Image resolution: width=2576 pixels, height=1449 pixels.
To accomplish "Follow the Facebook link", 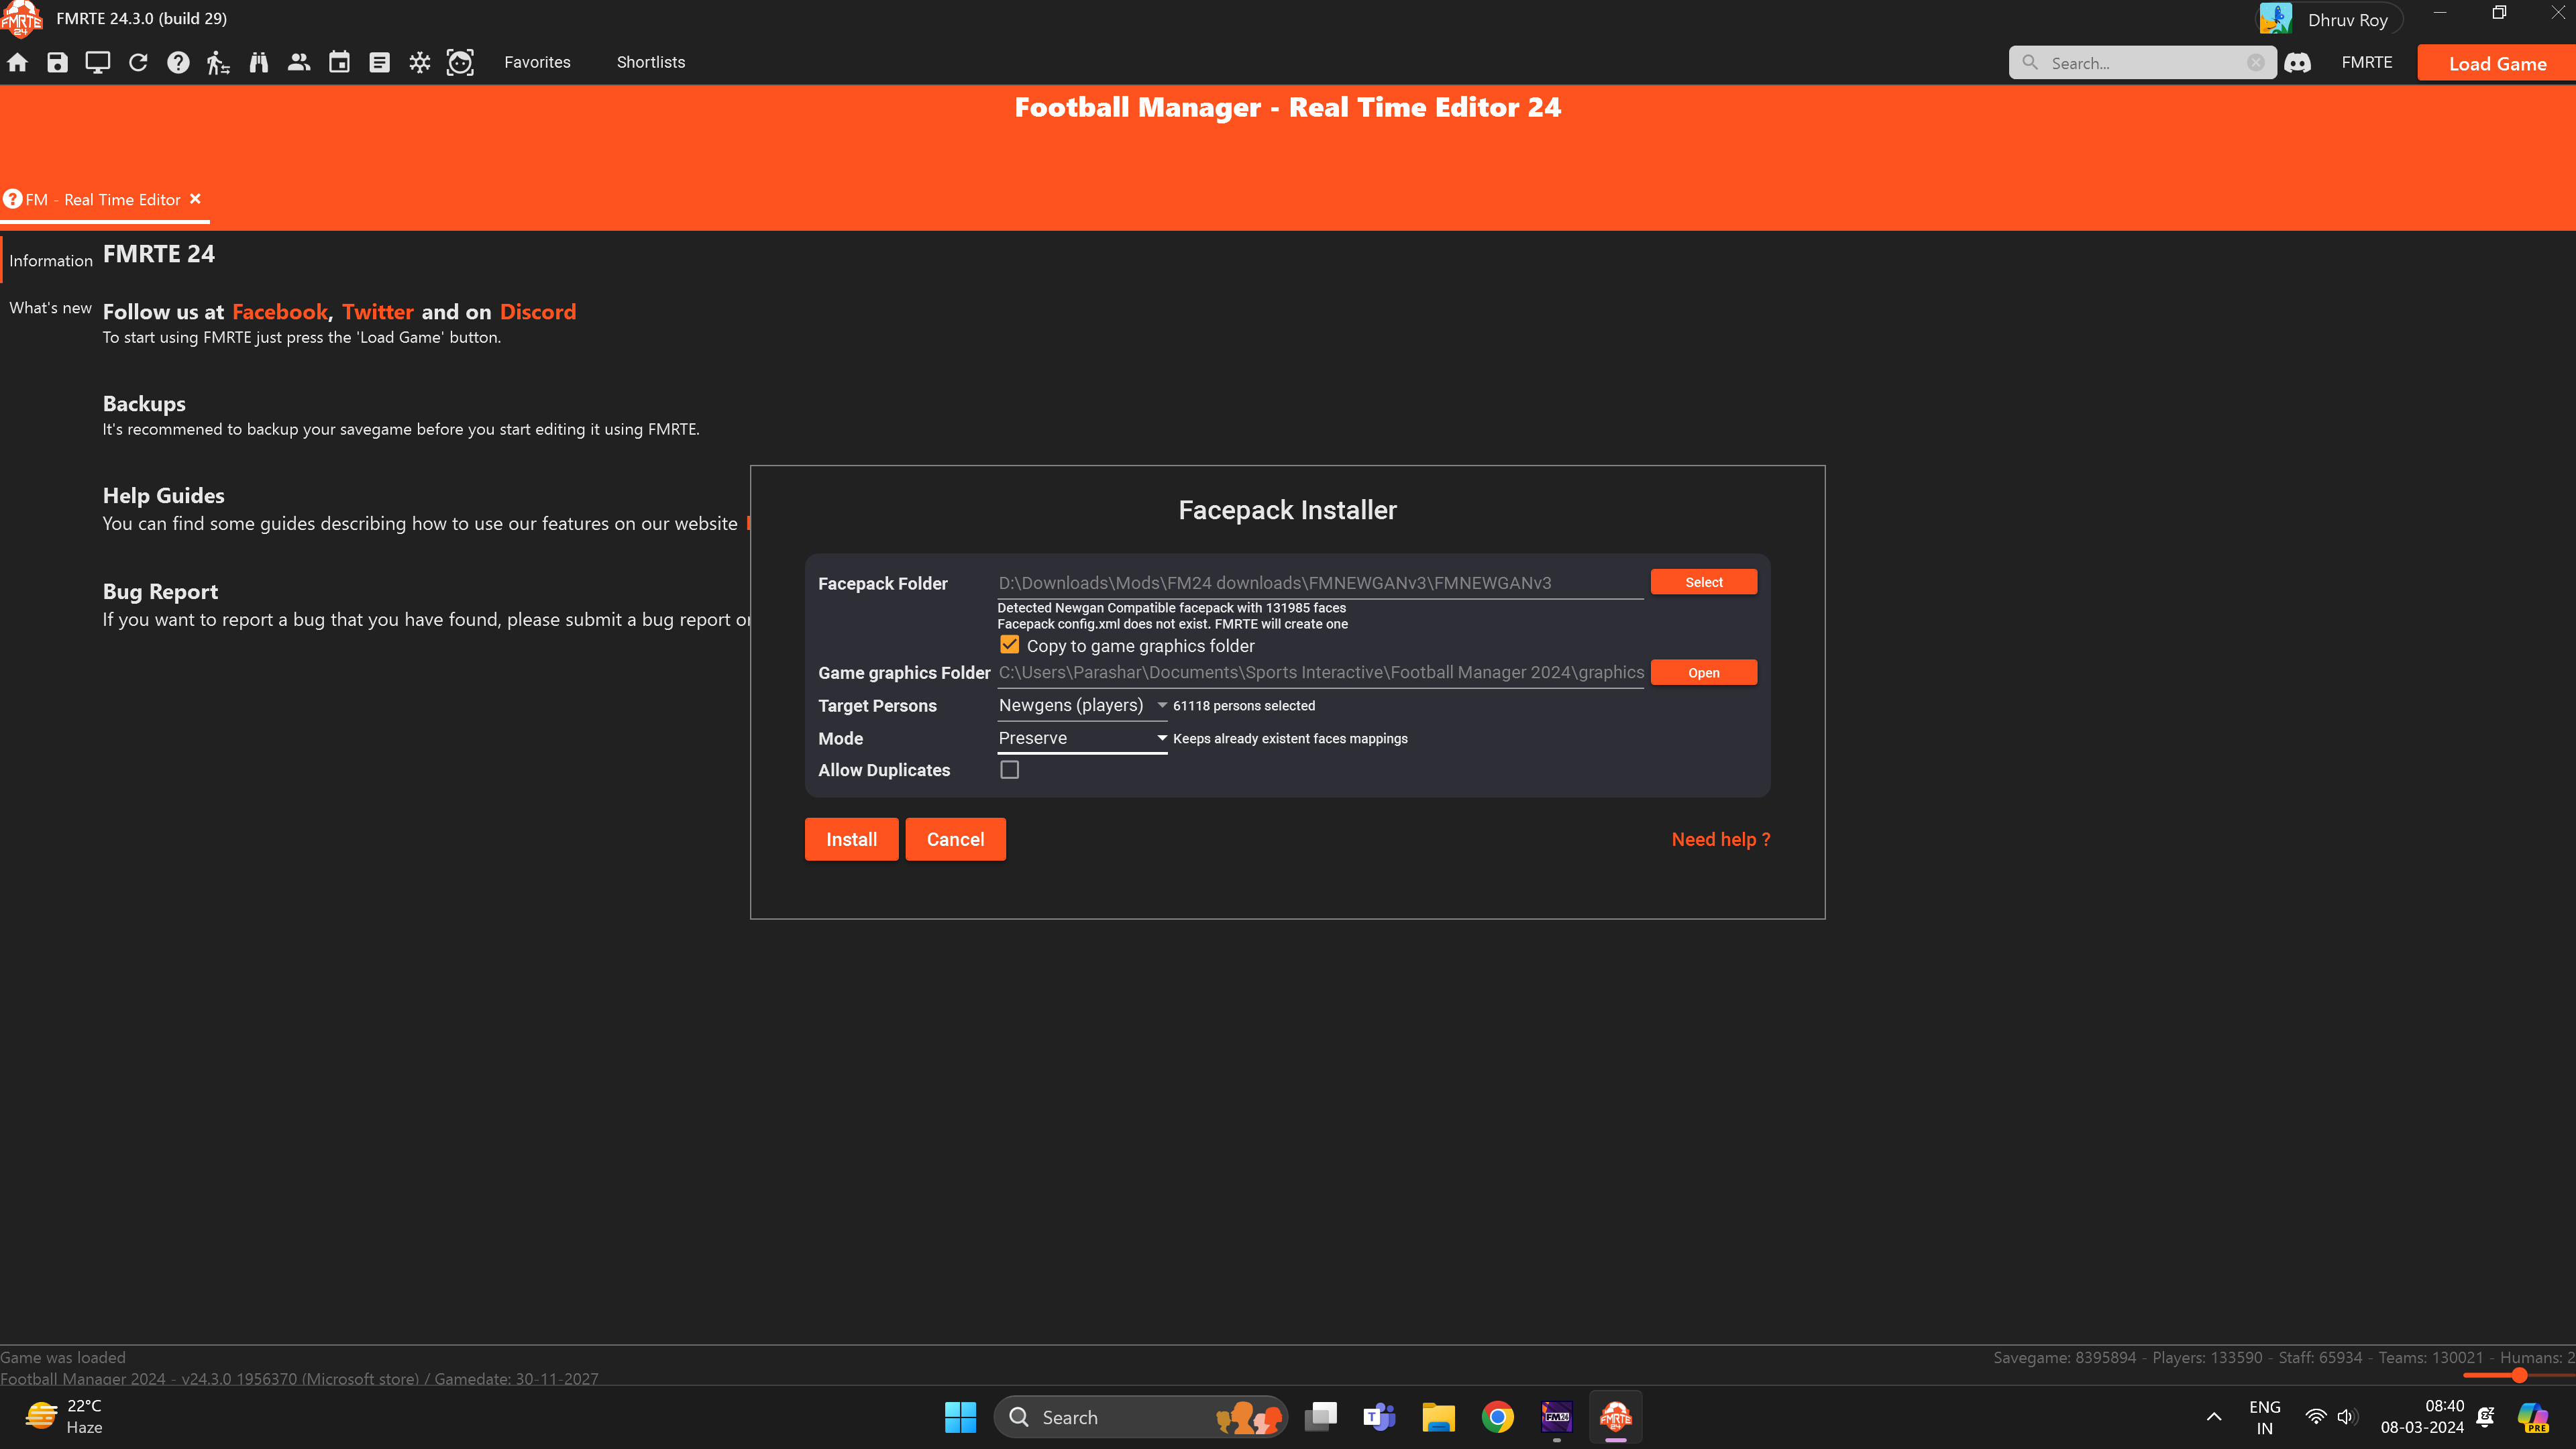I will [x=280, y=312].
